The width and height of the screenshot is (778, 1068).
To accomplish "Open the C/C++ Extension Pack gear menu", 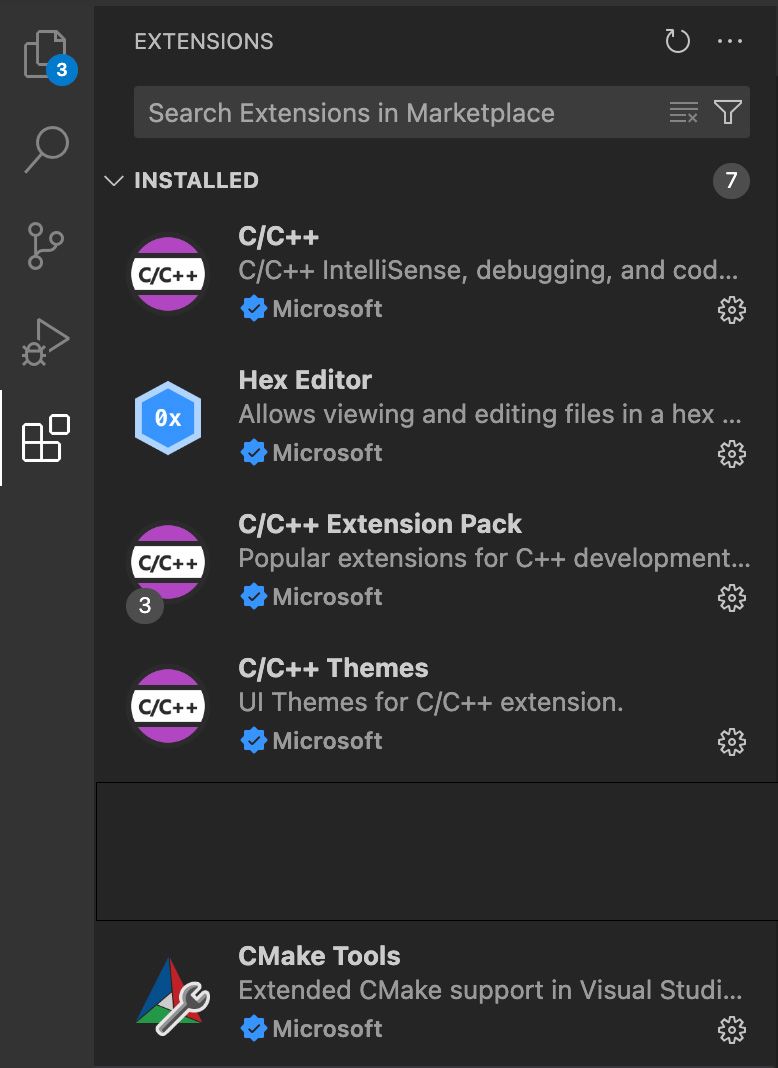I will [731, 598].
